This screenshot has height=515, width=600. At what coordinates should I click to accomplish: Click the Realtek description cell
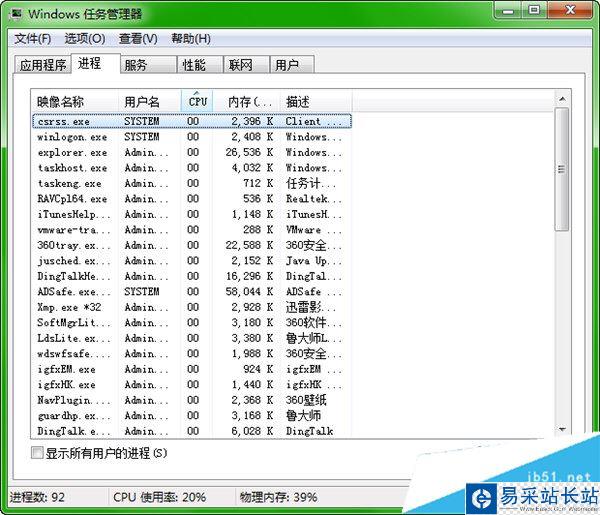313,199
